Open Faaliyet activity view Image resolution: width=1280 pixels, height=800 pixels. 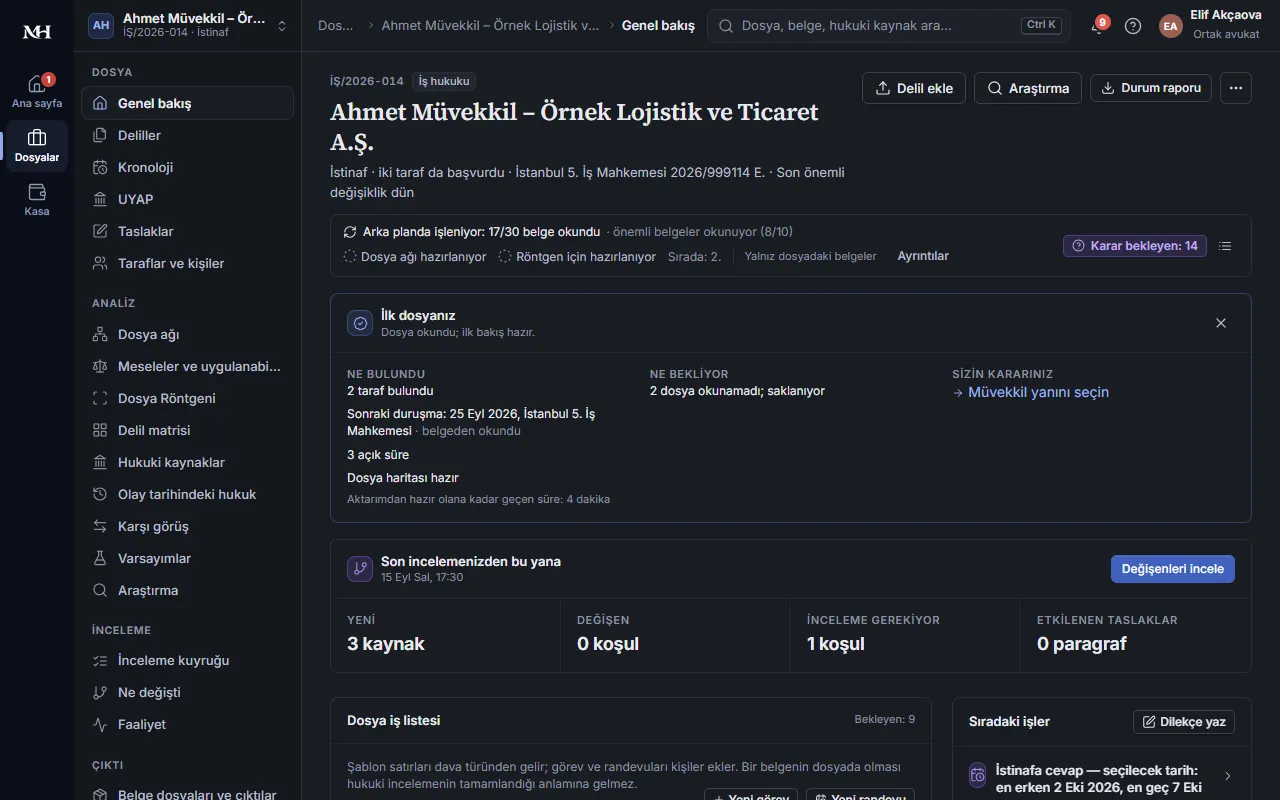[187, 724]
